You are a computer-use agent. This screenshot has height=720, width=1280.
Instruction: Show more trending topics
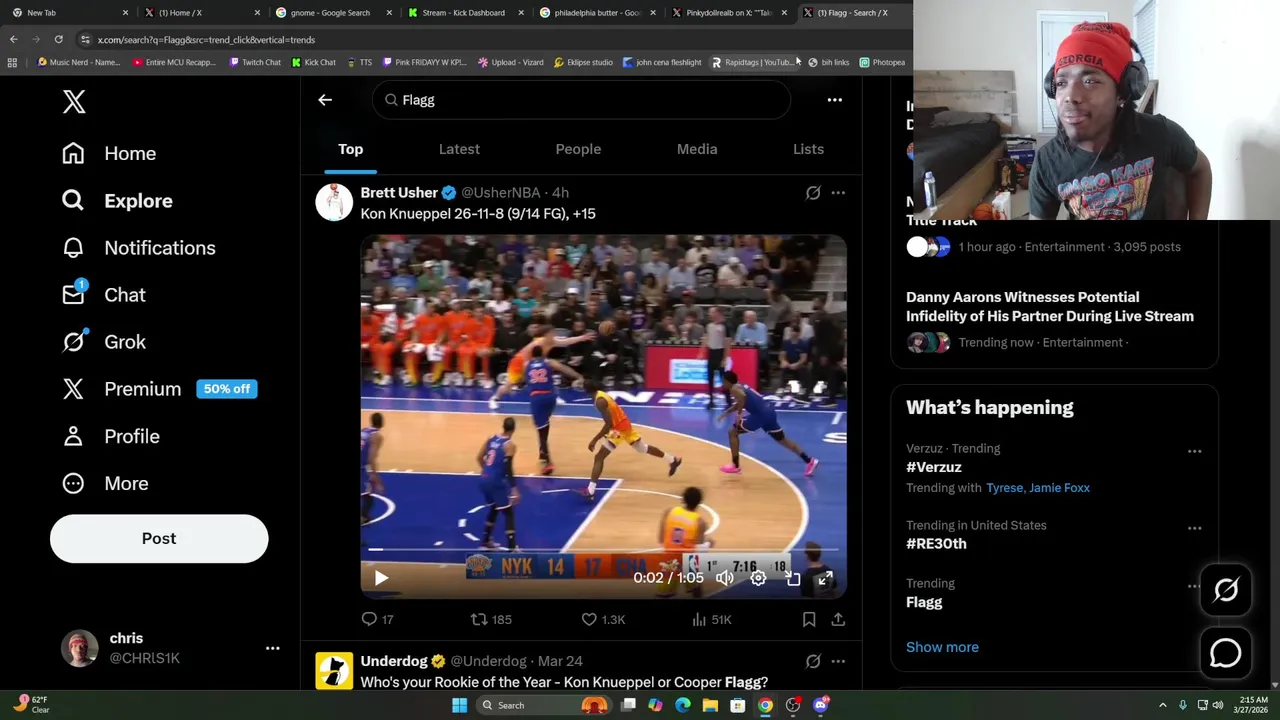pos(942,647)
